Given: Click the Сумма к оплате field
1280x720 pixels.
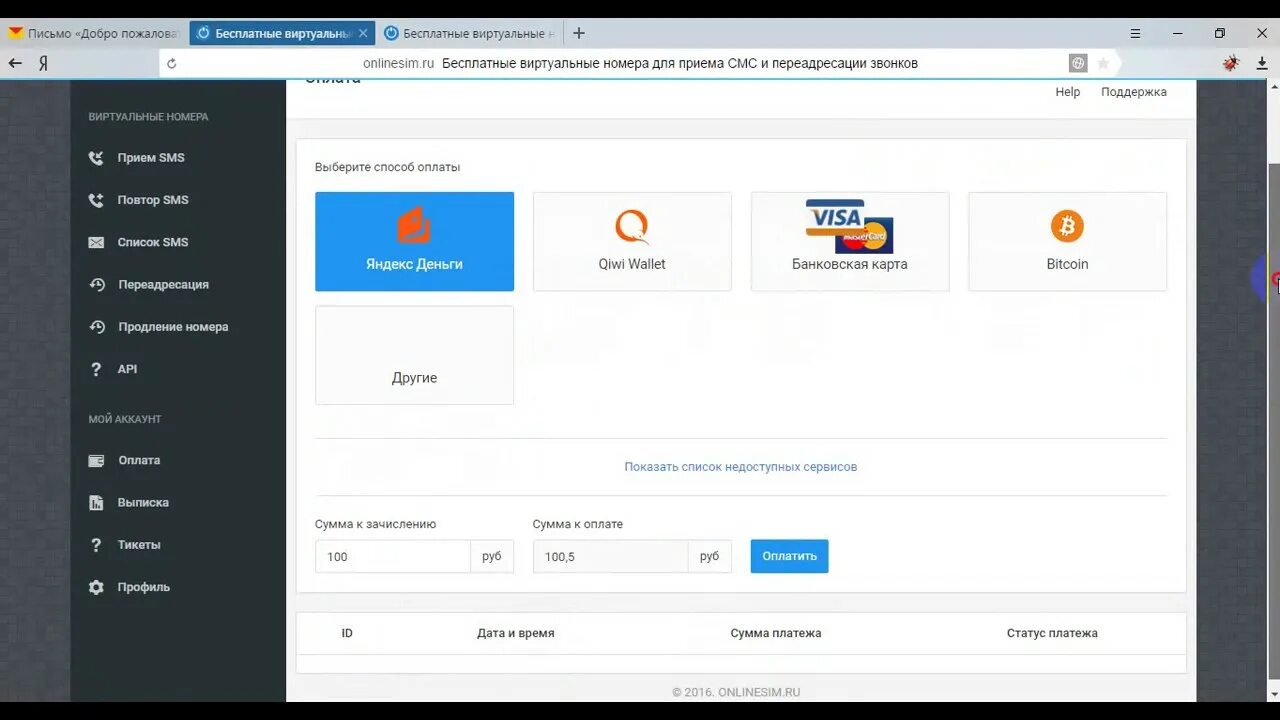Looking at the screenshot, I should click(610, 557).
